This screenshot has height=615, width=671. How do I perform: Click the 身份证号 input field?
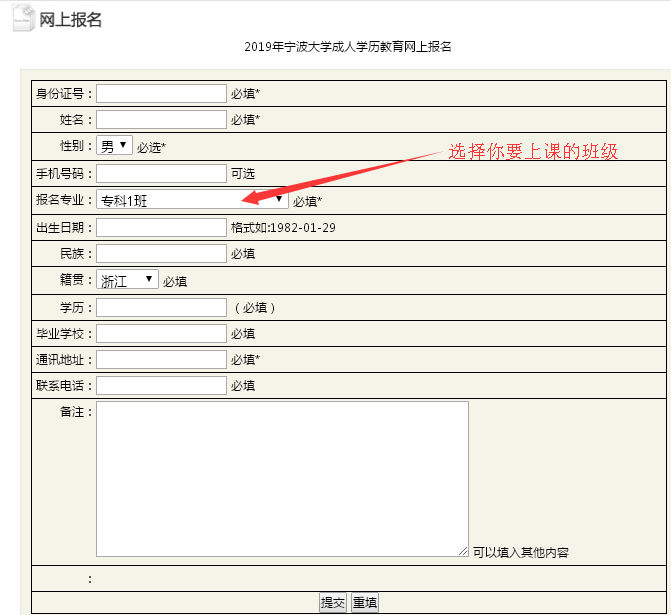[x=161, y=93]
